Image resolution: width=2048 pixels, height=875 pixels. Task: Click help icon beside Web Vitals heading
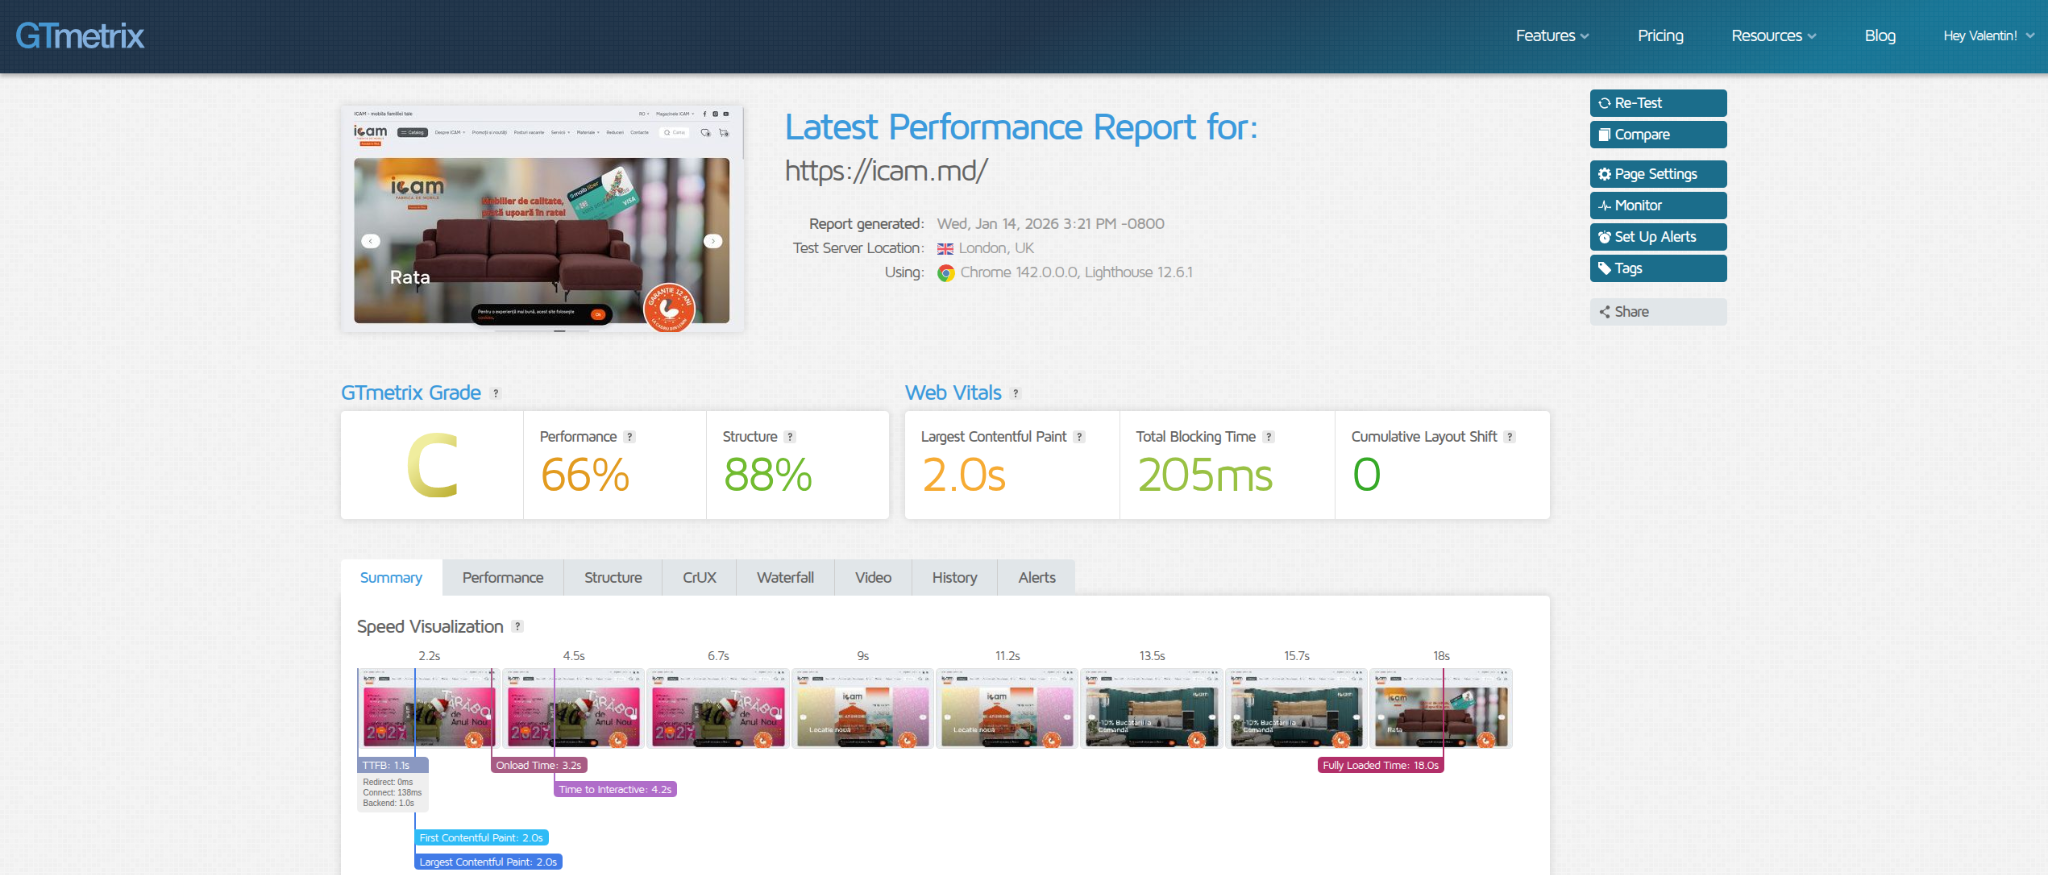tap(1015, 394)
